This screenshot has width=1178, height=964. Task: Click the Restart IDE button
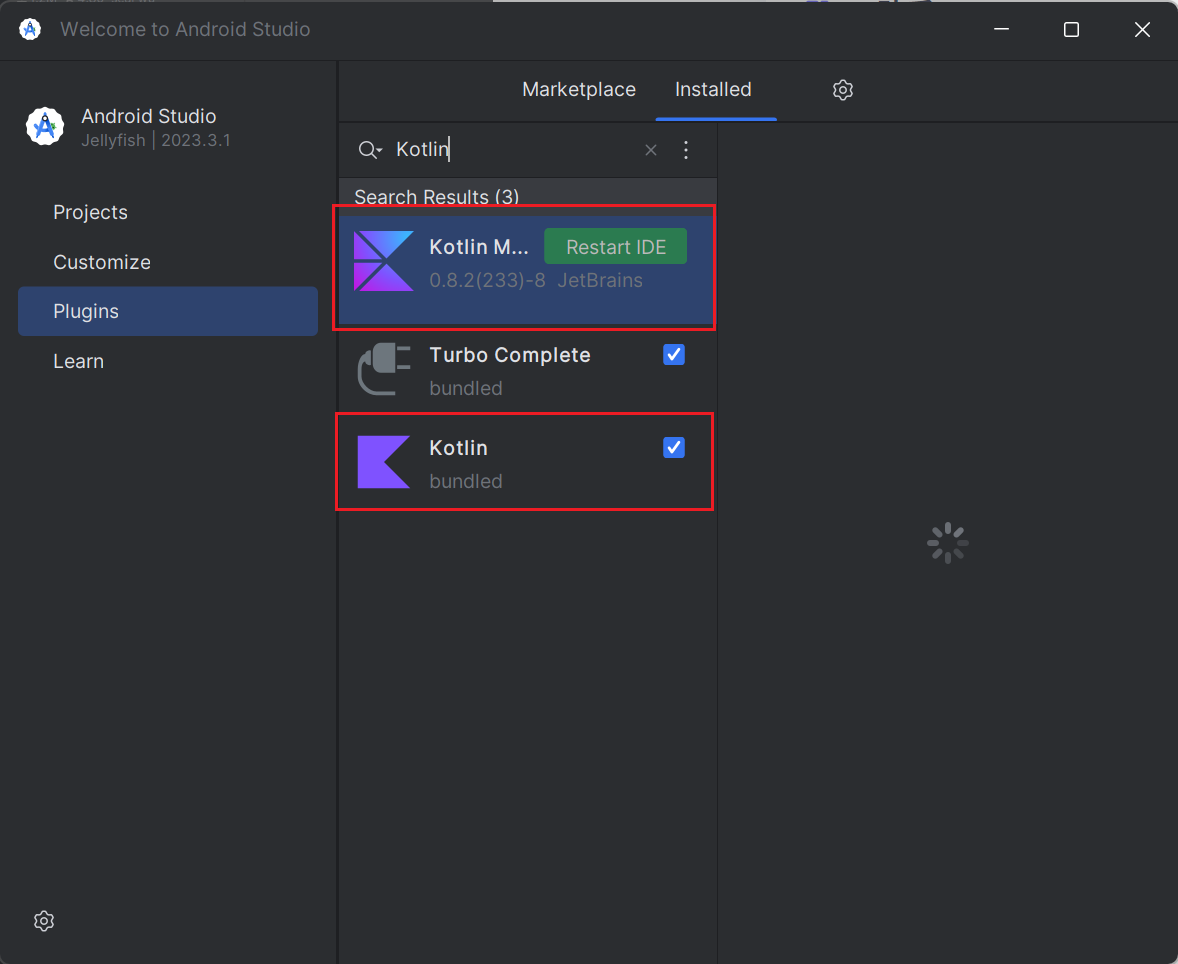pos(615,246)
